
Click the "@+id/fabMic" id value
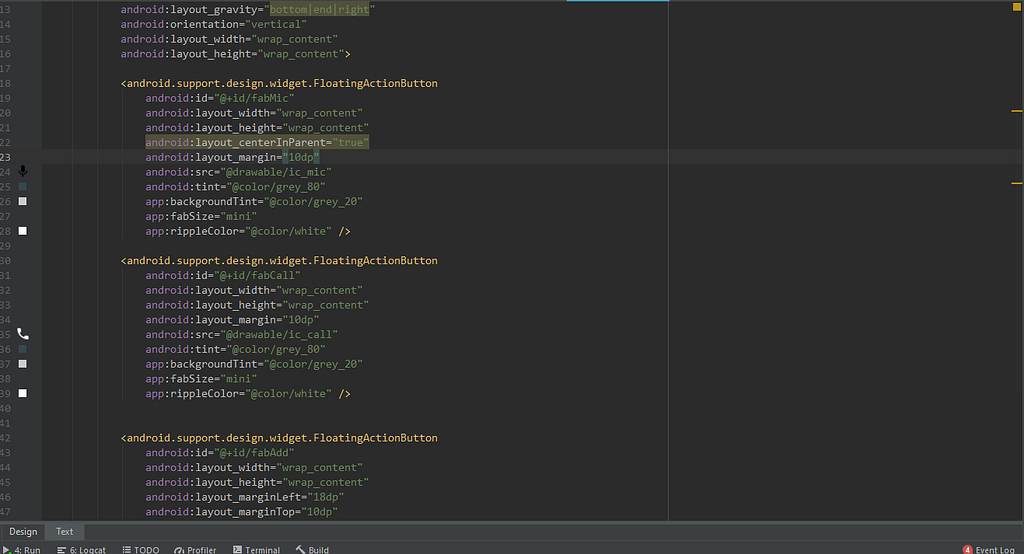[x=254, y=98]
